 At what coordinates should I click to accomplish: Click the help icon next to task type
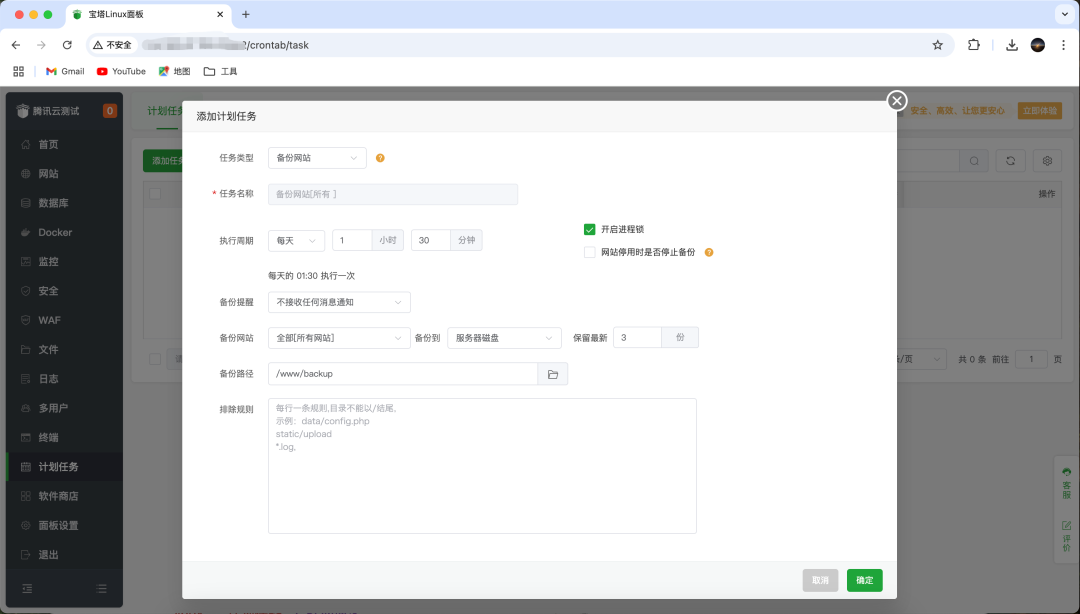coord(380,158)
